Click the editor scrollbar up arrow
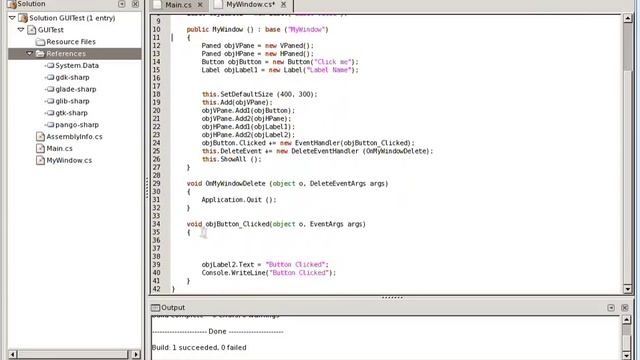640x360 pixels. pos(628,18)
